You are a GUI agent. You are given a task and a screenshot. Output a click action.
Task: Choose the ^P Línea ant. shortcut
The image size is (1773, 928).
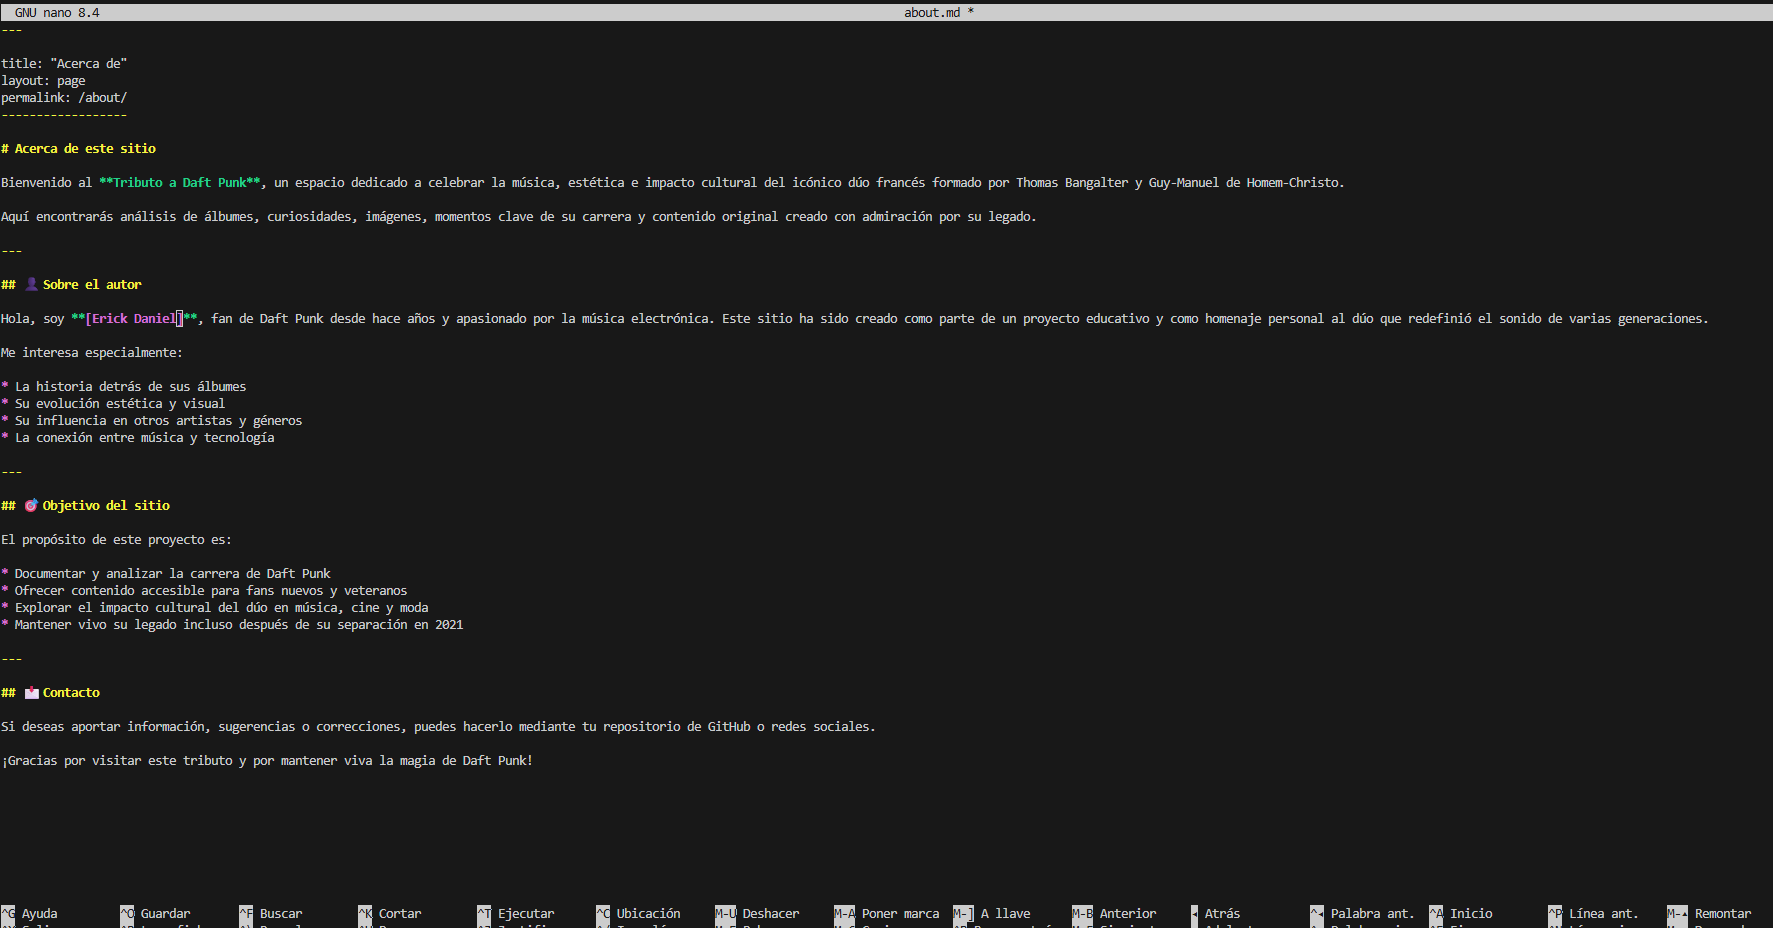pyautogui.click(x=1593, y=913)
